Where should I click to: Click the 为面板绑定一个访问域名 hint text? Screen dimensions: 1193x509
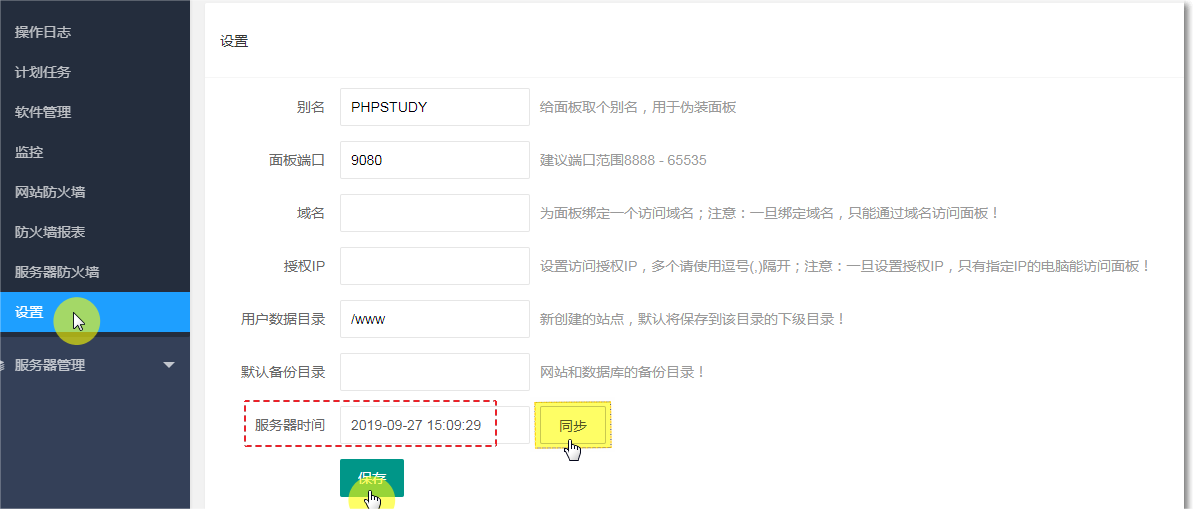click(769, 213)
